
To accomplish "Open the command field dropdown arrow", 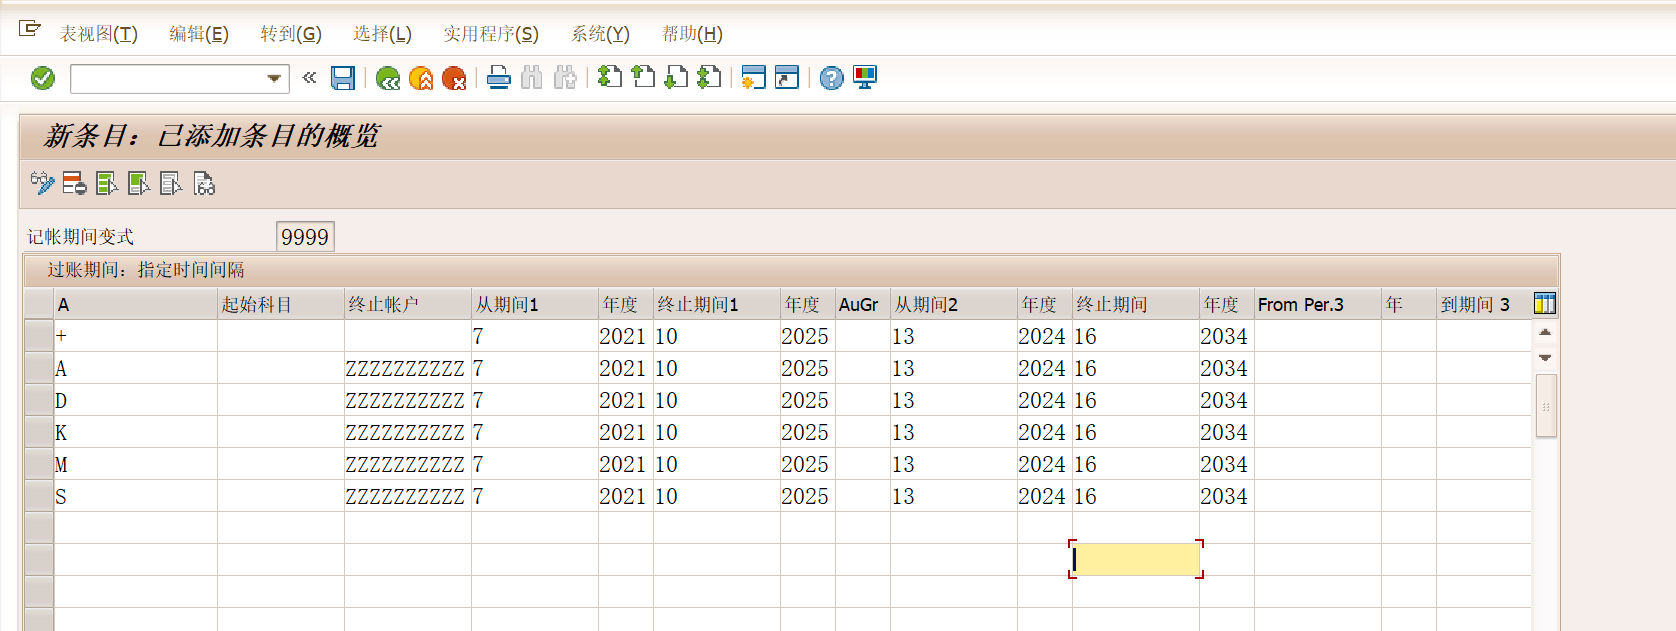I will click(x=274, y=78).
